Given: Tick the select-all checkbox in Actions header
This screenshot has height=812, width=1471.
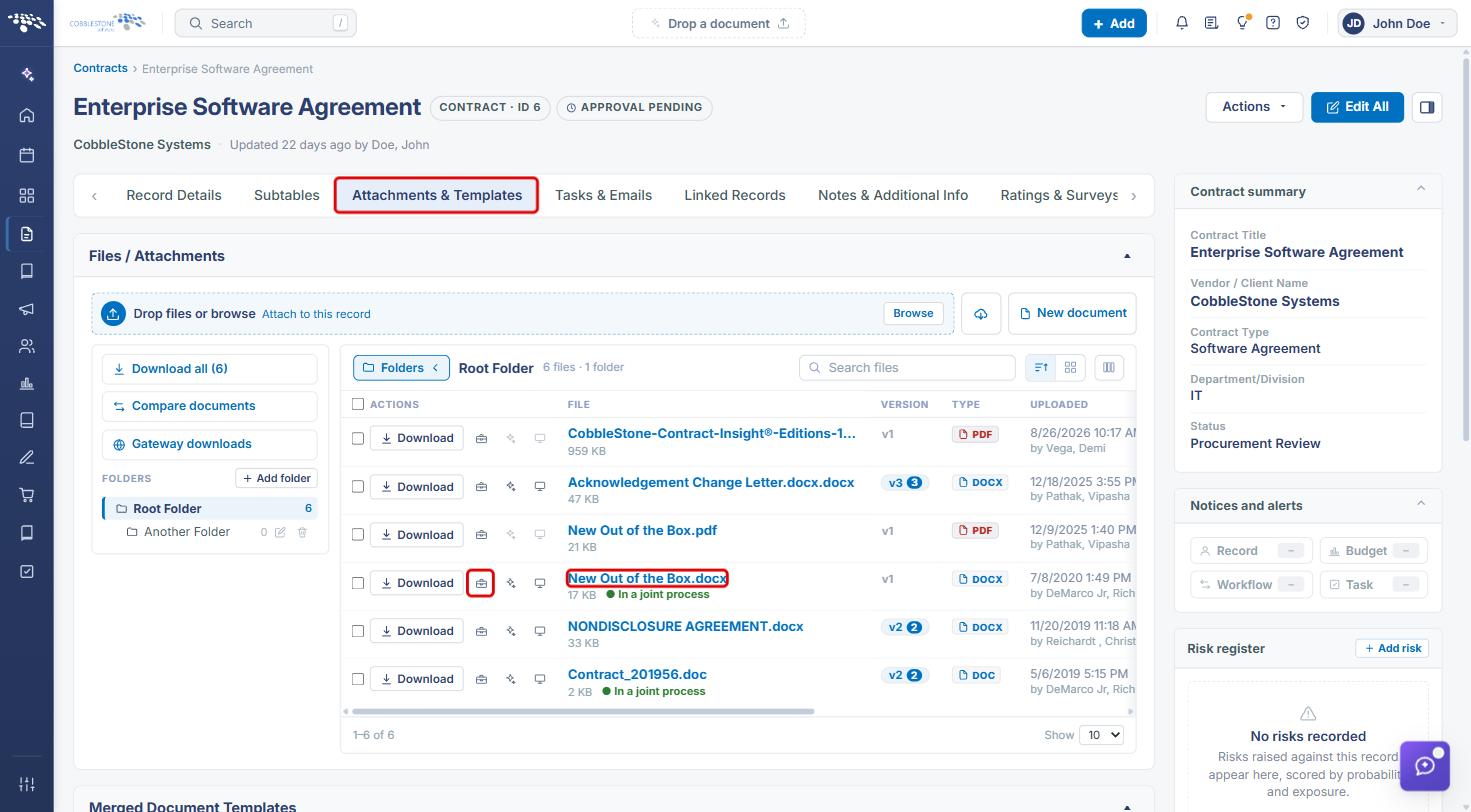Looking at the screenshot, I should click(x=358, y=404).
